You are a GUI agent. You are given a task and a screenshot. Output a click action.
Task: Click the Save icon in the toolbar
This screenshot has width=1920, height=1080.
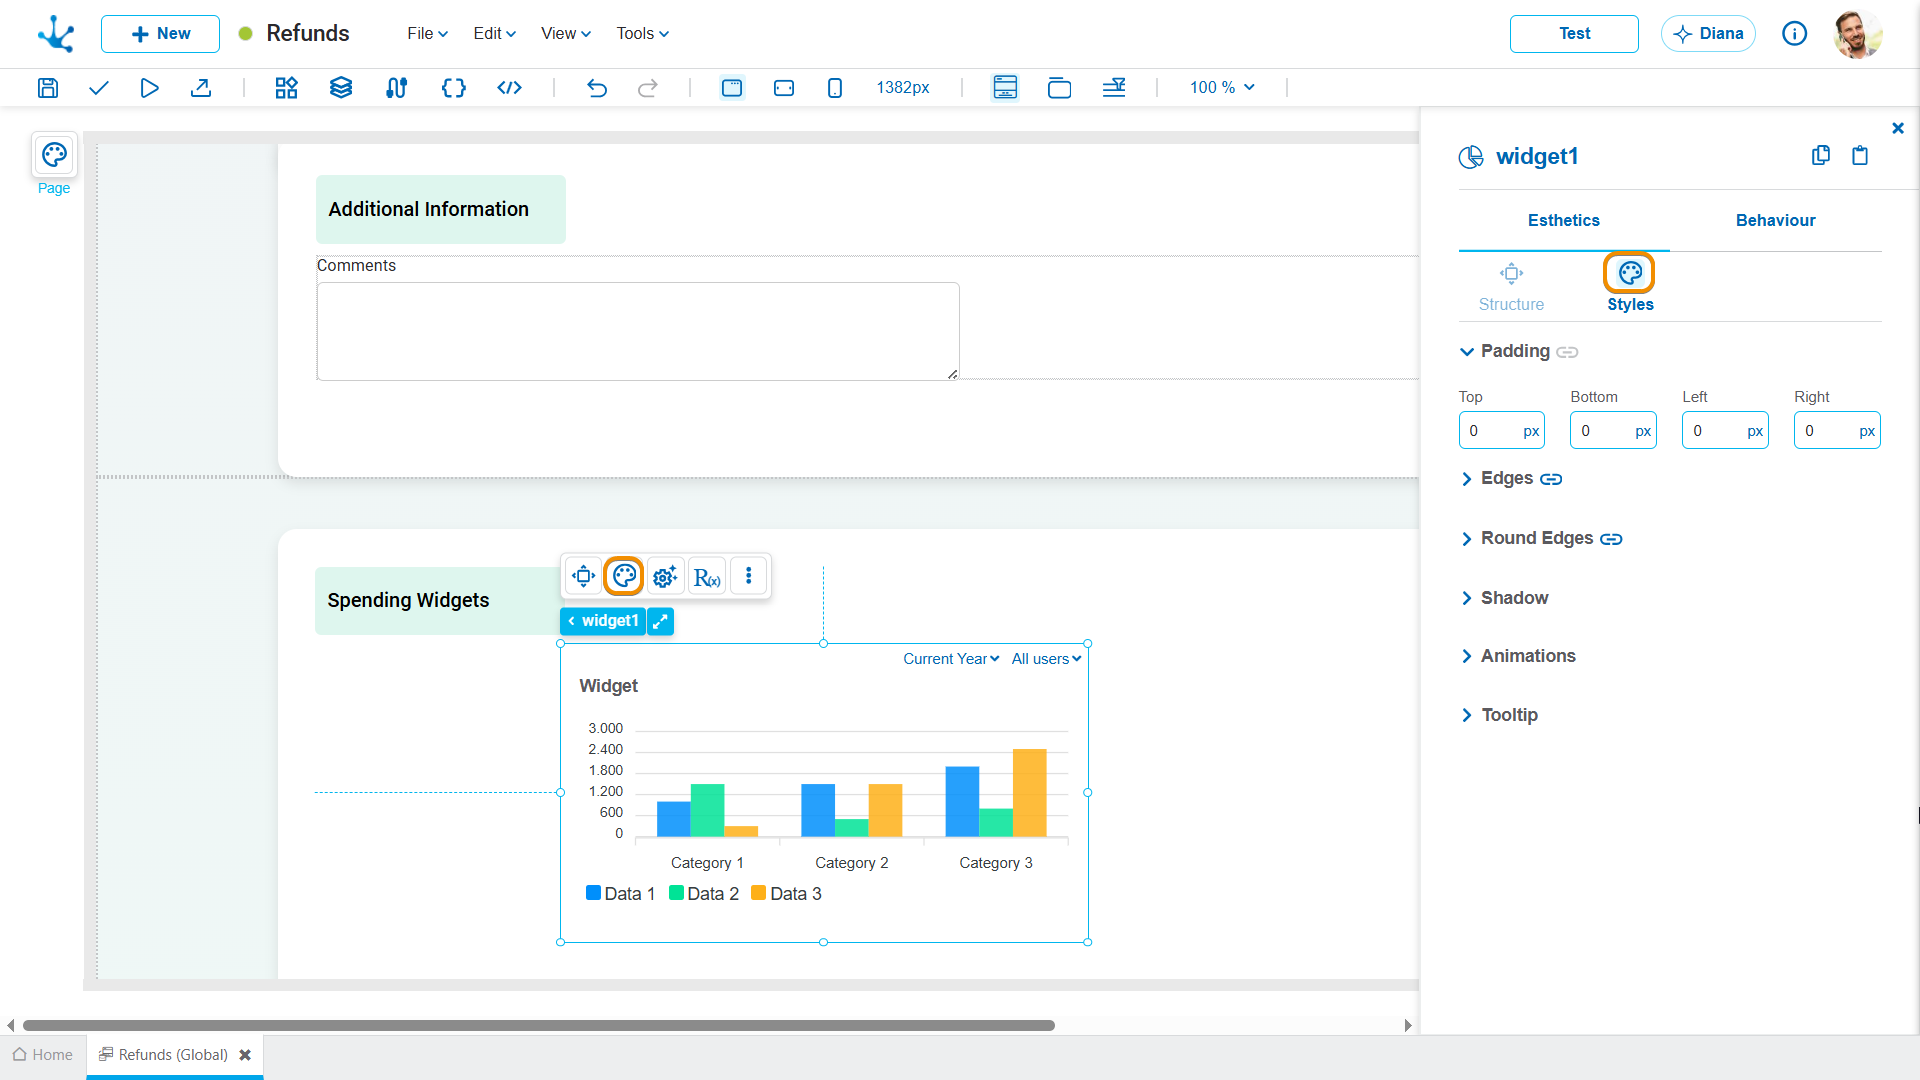click(x=48, y=88)
